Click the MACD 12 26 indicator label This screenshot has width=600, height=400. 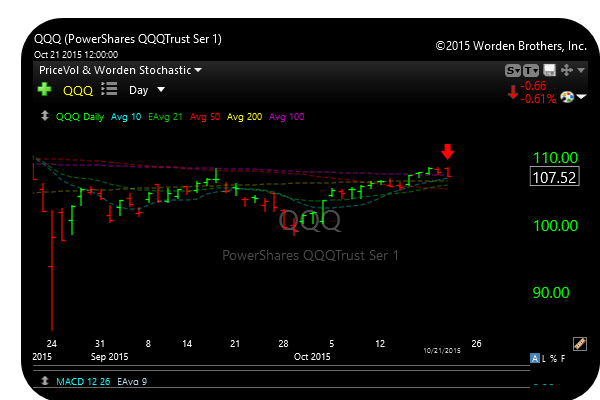[x=83, y=381]
